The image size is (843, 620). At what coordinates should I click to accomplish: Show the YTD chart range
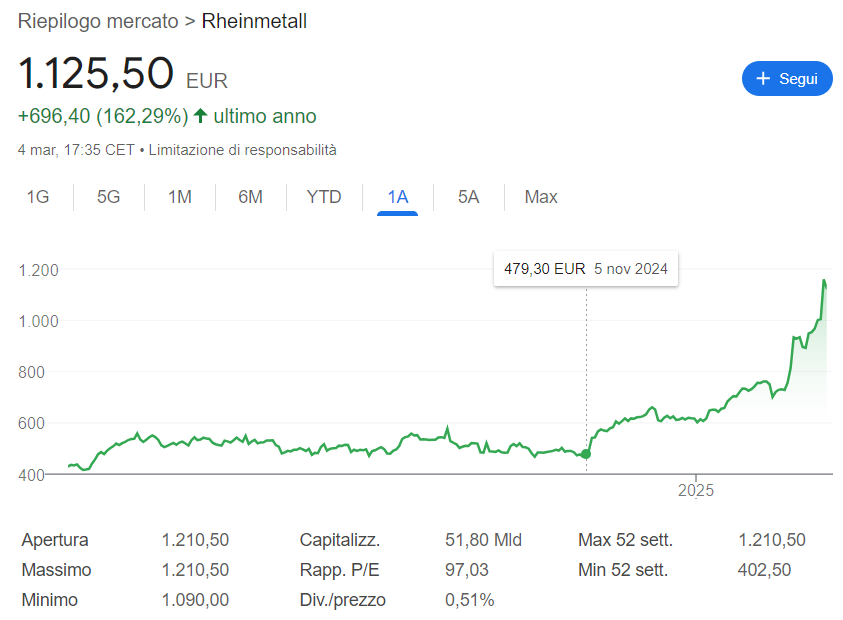(324, 197)
